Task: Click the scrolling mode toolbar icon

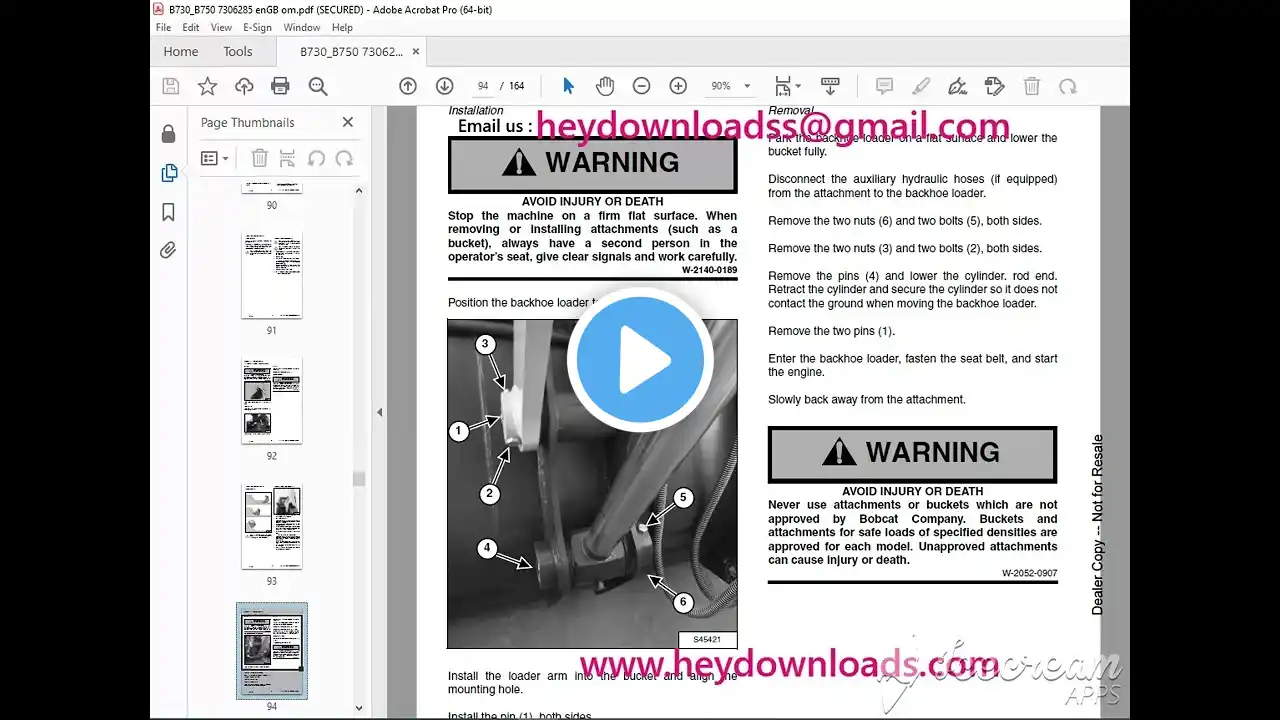Action: pyautogui.click(x=830, y=86)
